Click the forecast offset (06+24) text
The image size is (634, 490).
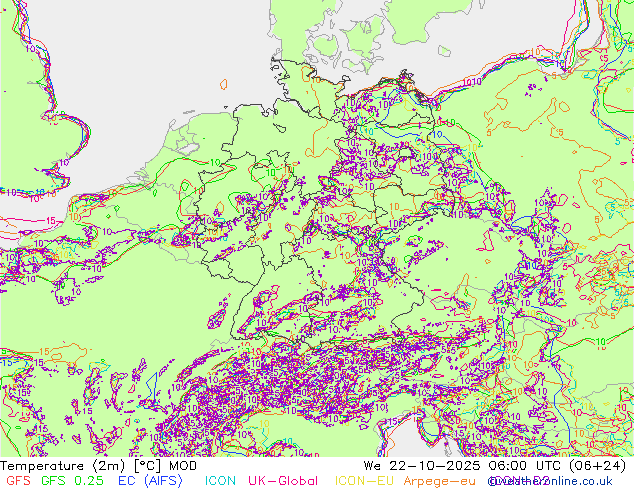[x=598, y=466]
